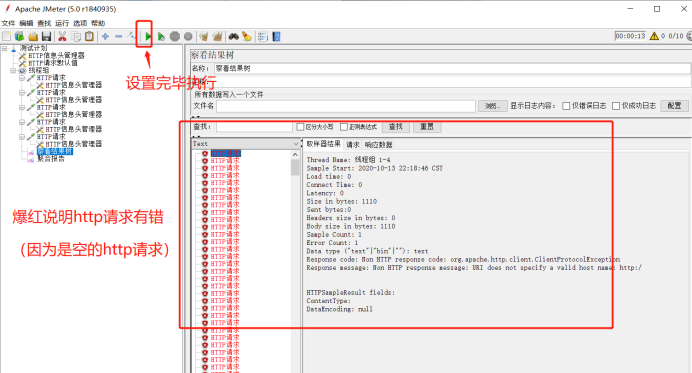Screen dimensions: 692x373
Task: Enable 仅错误日志 checkbox
Action: [566, 106]
